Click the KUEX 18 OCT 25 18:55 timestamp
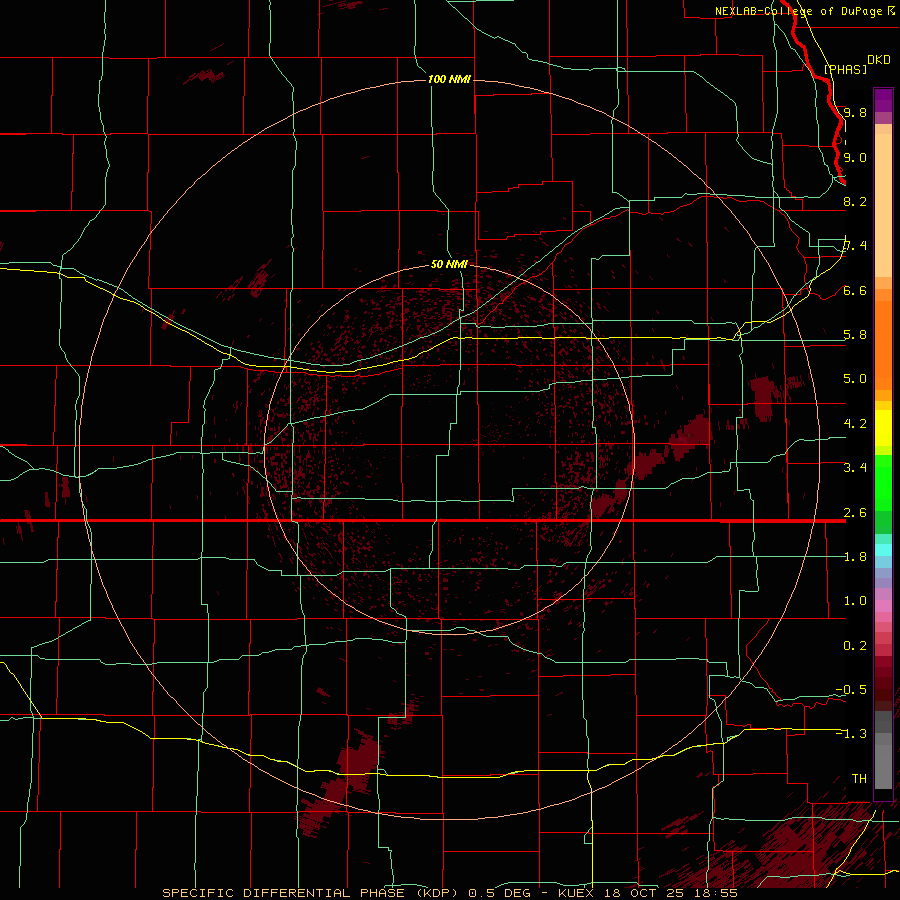Image resolution: width=900 pixels, height=900 pixels. tap(647, 893)
